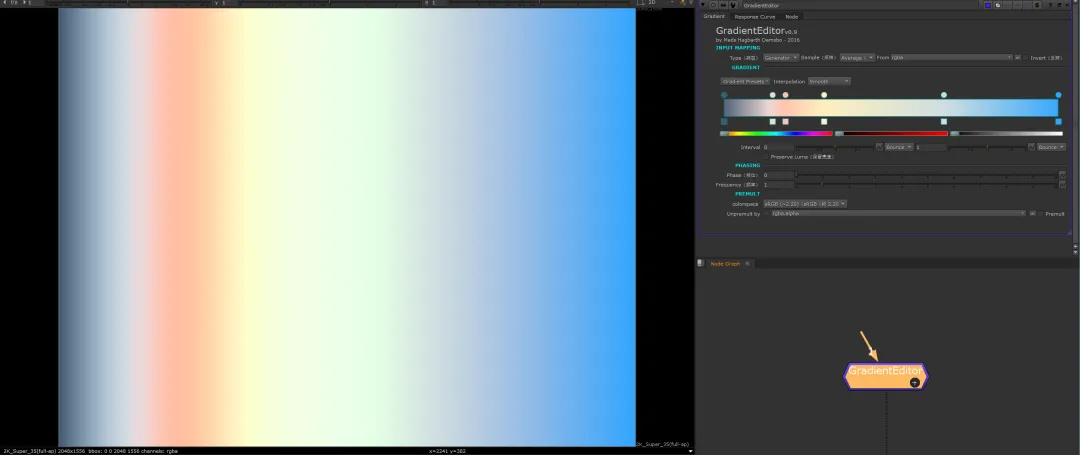Close the Node Graph tab with x
Screen dimensions: 1080x455
[x=748, y=264]
